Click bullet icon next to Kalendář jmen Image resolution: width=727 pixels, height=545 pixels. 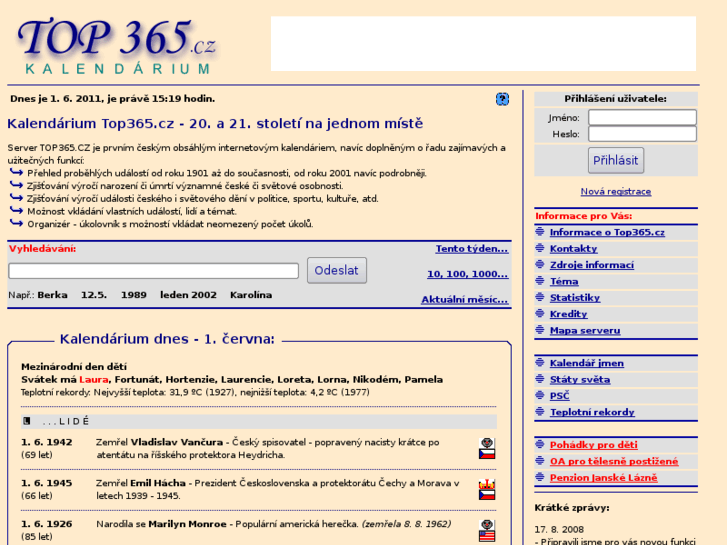pos(540,362)
